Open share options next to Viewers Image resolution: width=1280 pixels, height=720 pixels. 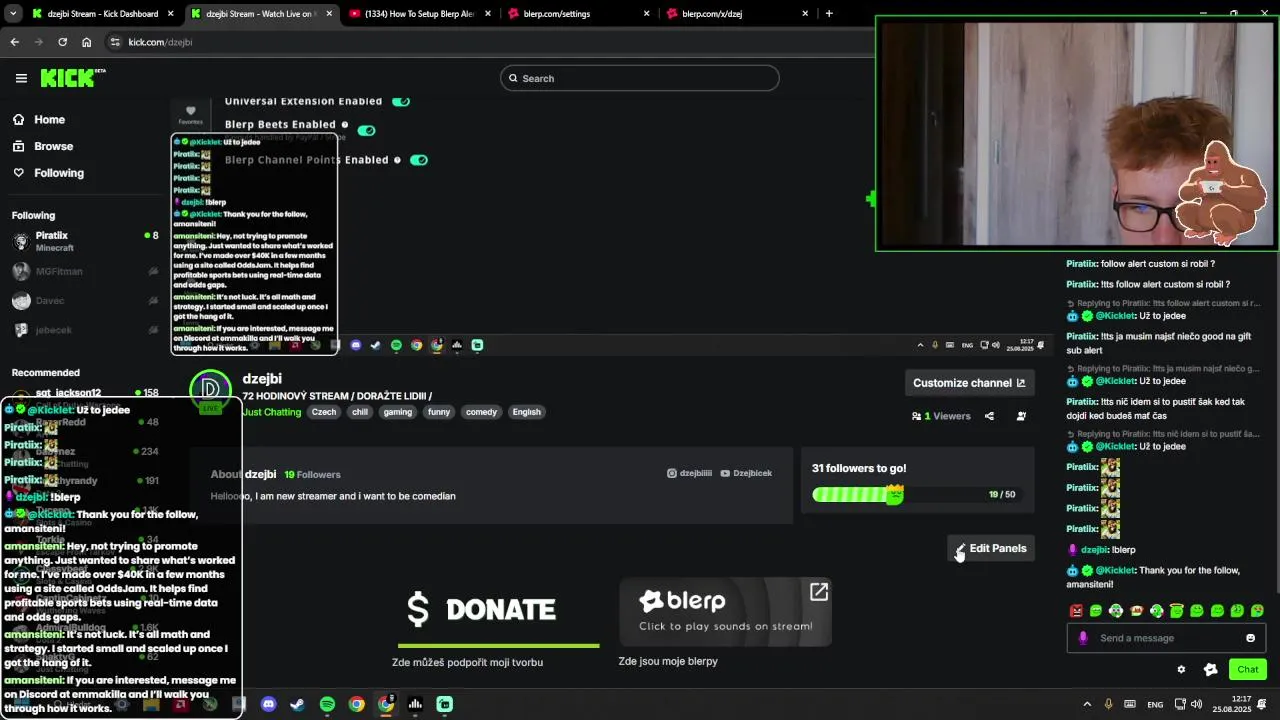point(989,416)
